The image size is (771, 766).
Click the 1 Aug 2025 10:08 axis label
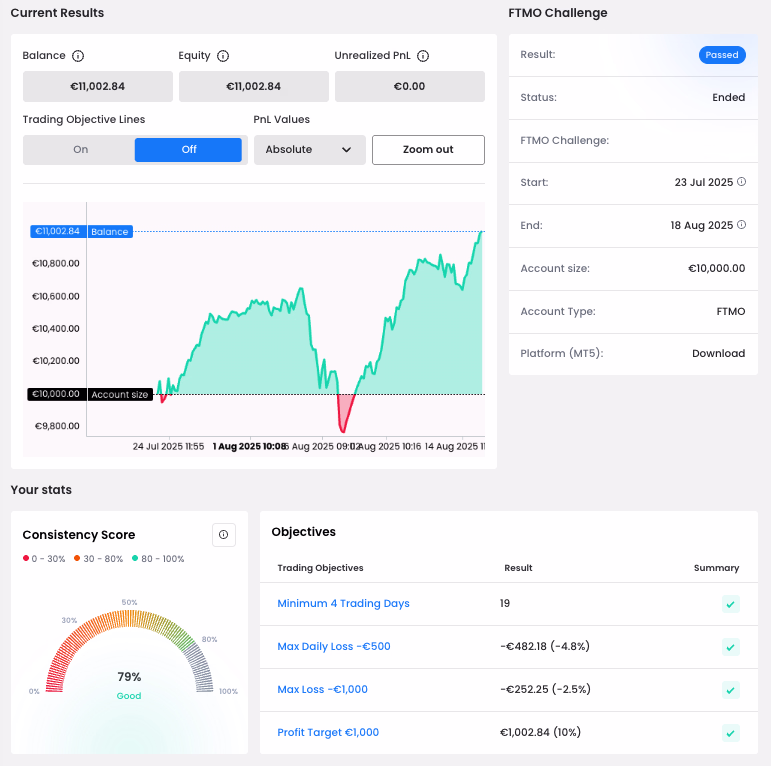click(x=249, y=446)
